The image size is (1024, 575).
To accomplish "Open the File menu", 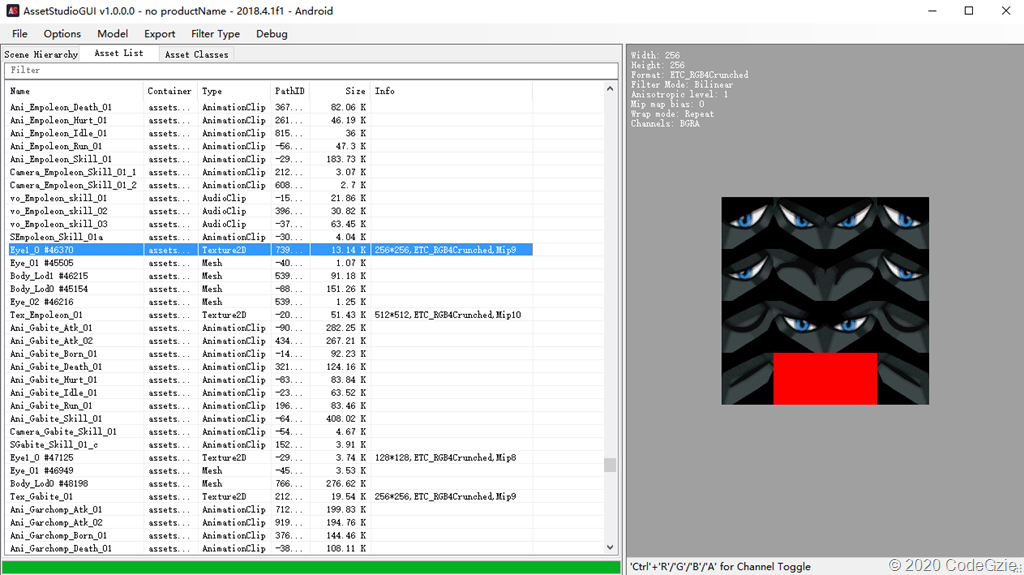I will coord(20,34).
